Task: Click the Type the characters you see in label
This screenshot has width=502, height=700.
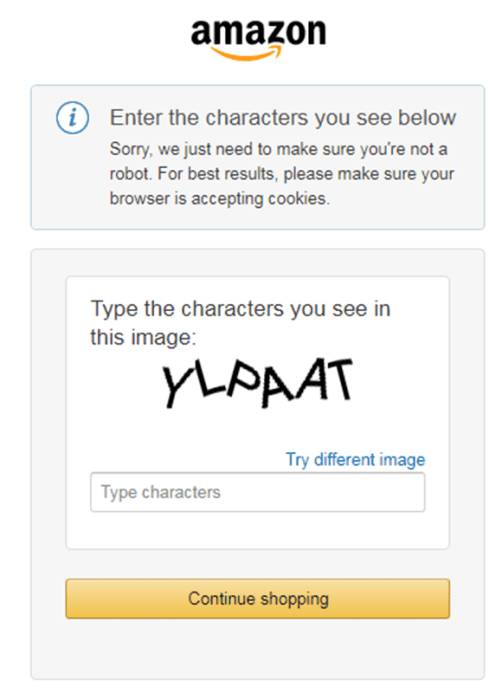Action: pos(241,309)
